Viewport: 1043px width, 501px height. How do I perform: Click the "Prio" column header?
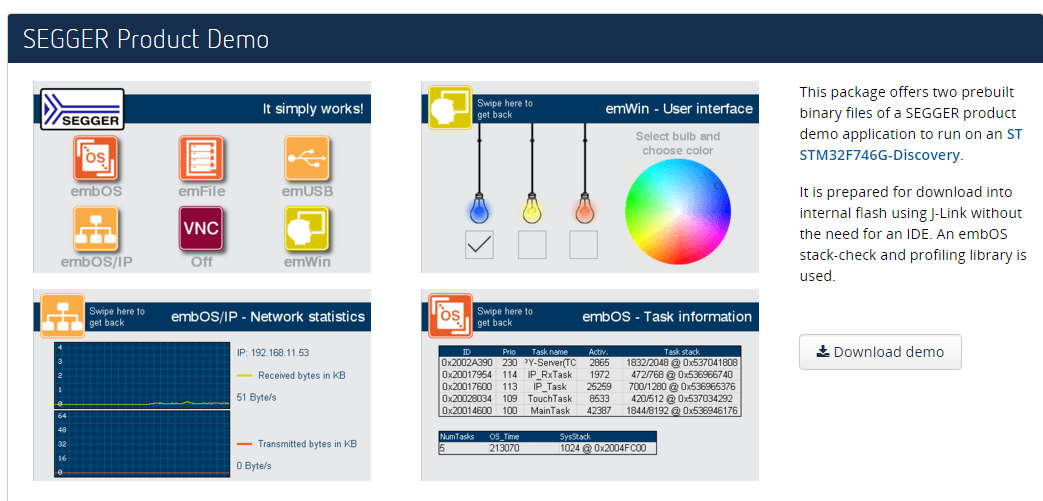(509, 351)
